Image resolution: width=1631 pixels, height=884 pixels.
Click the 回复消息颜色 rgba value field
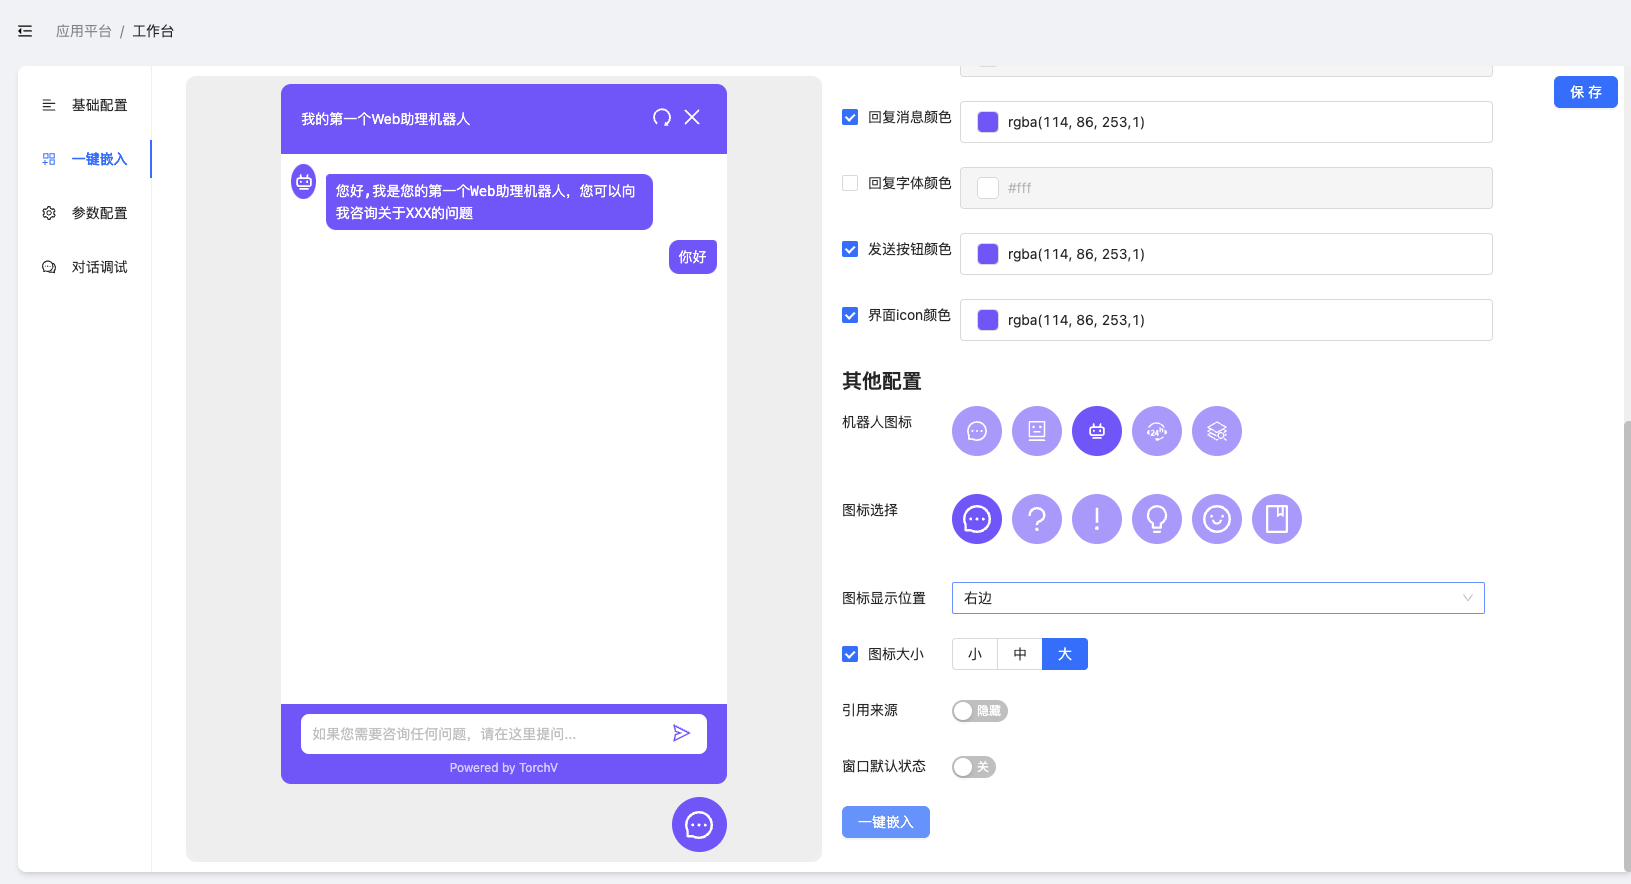tap(1226, 122)
